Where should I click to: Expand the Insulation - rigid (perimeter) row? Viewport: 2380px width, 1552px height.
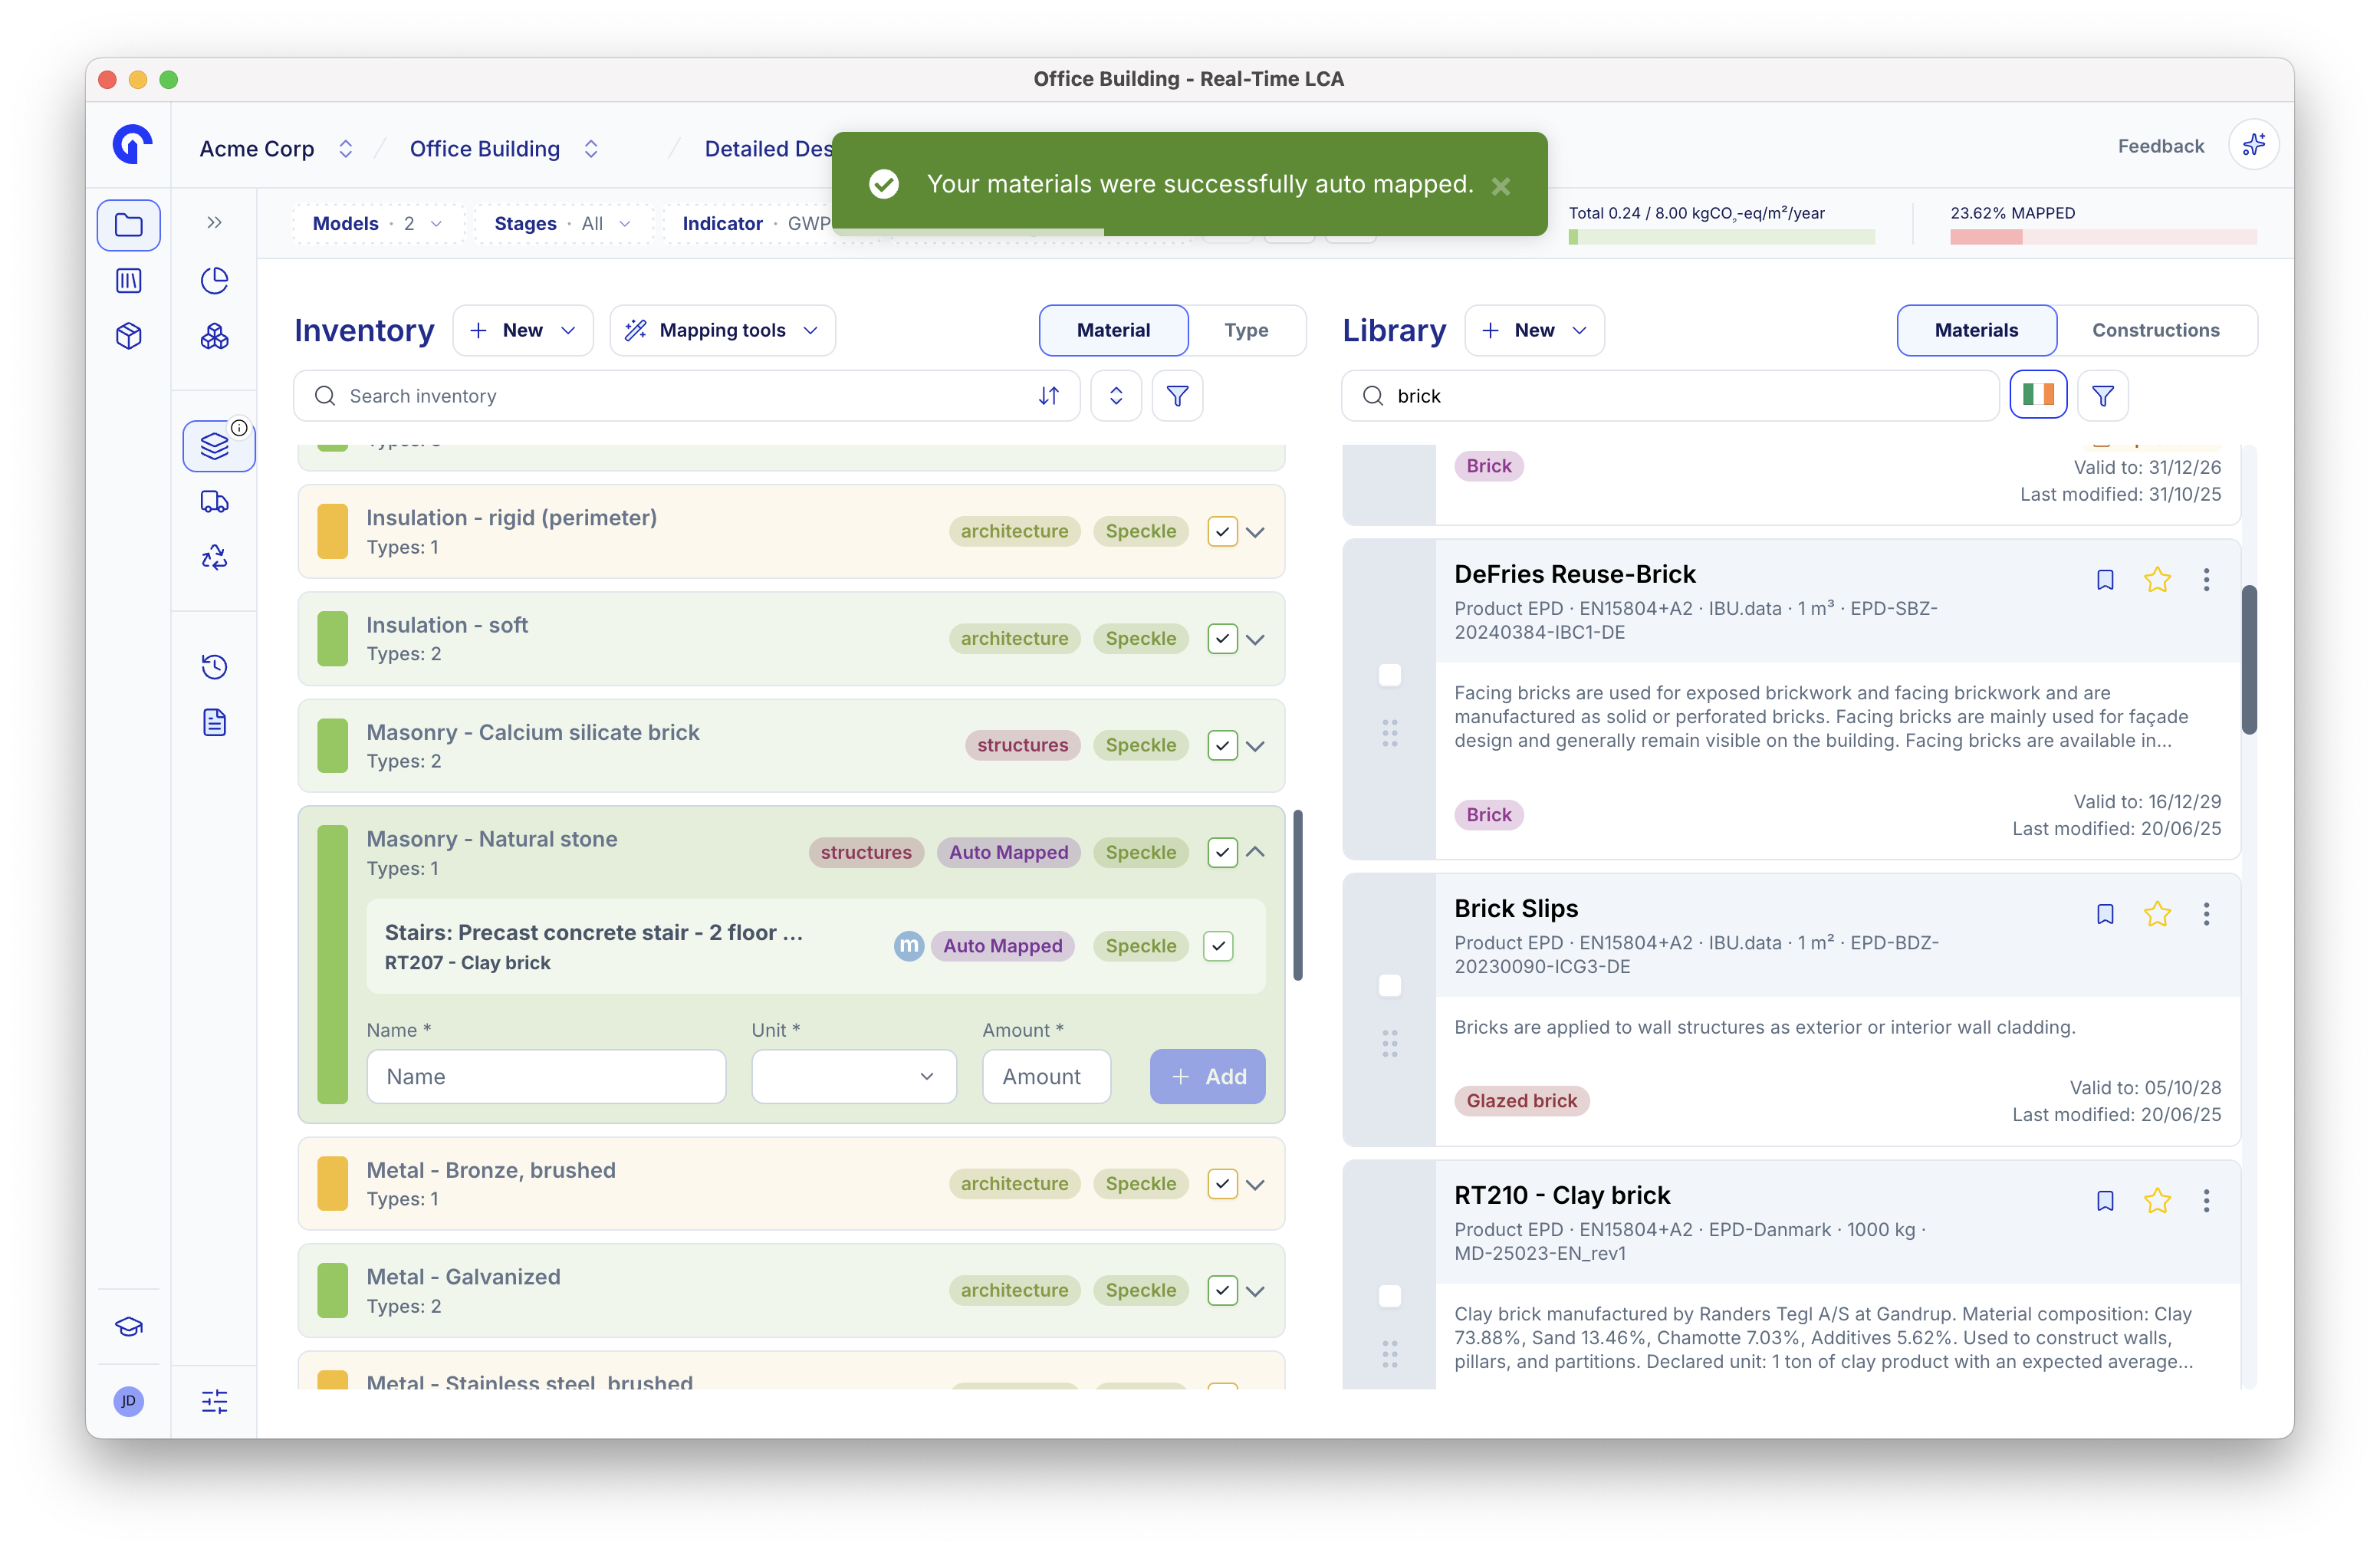pyautogui.click(x=1256, y=532)
